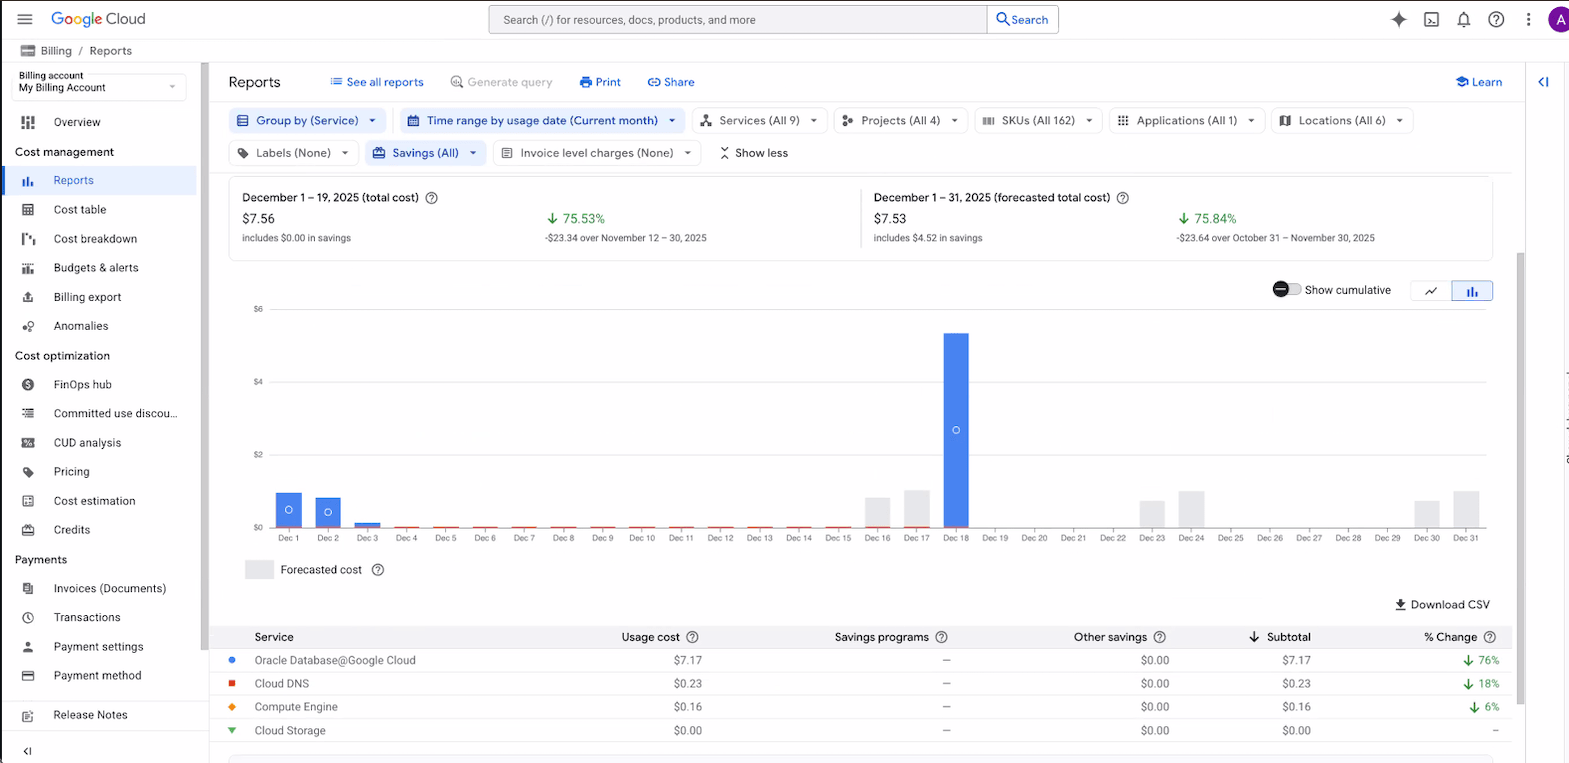
Task: Click the Share link icon
Action: [x=671, y=82]
